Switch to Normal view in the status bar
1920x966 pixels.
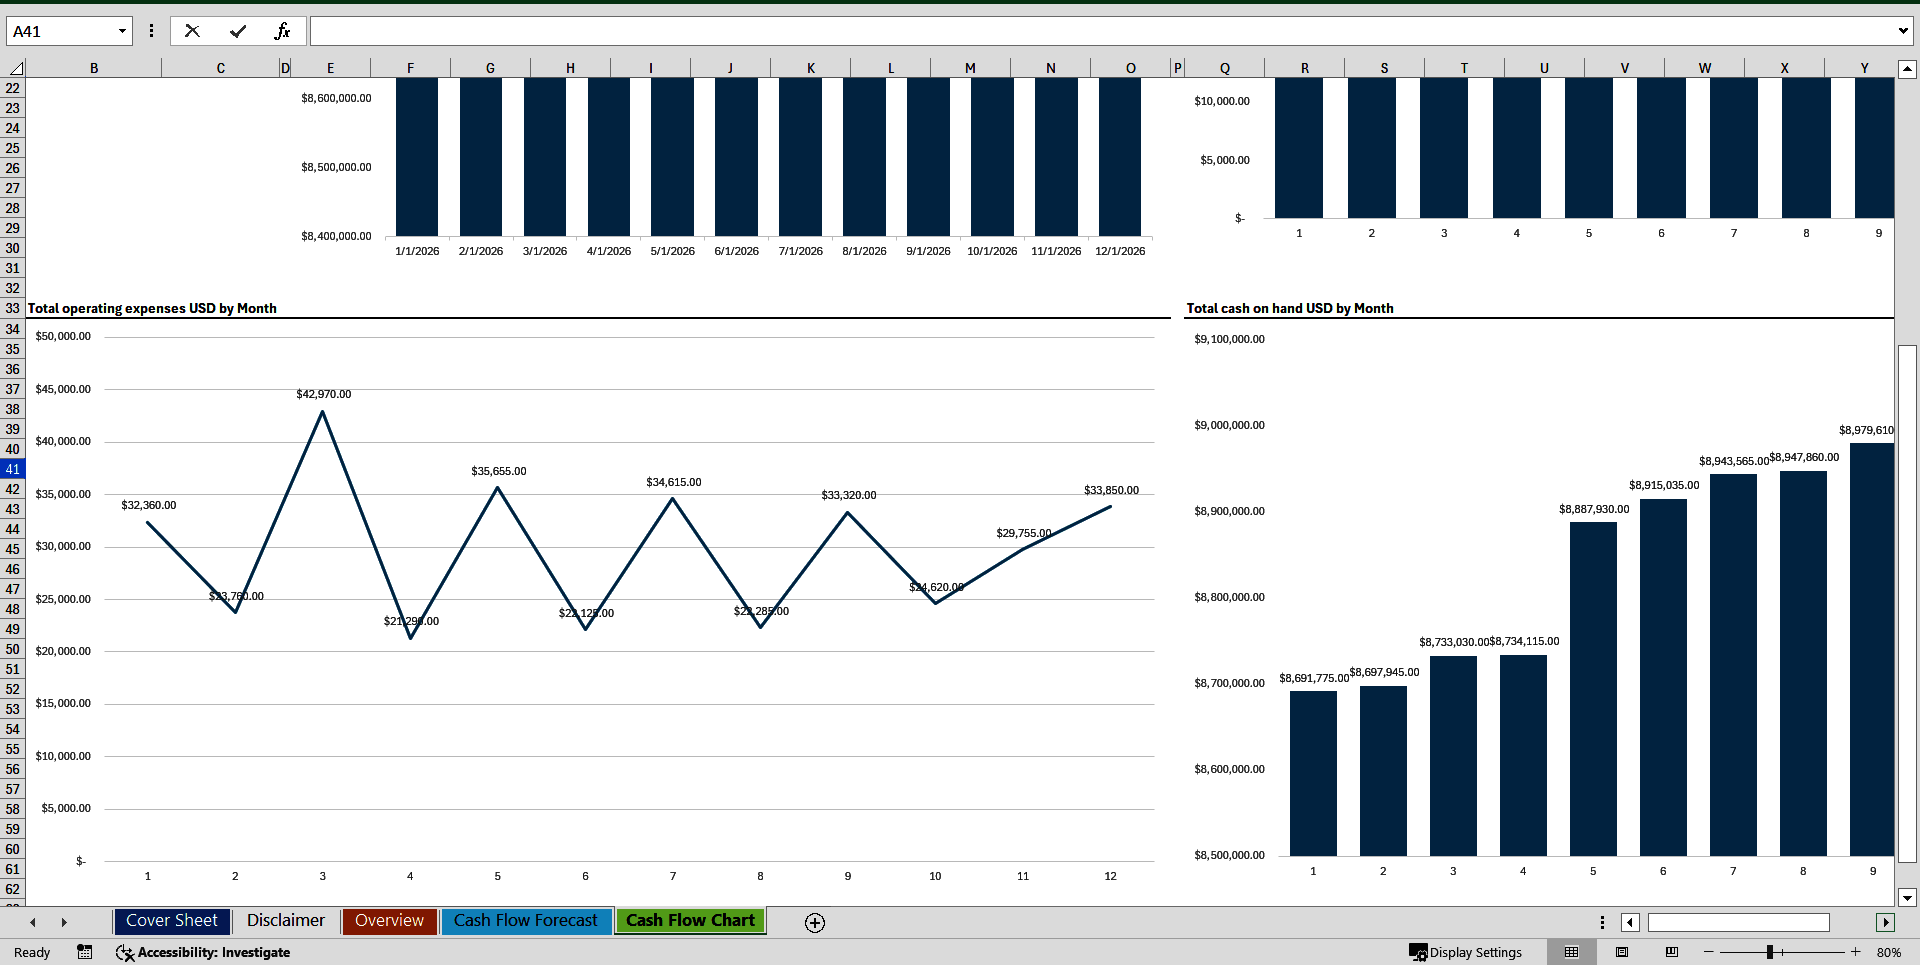point(1570,952)
